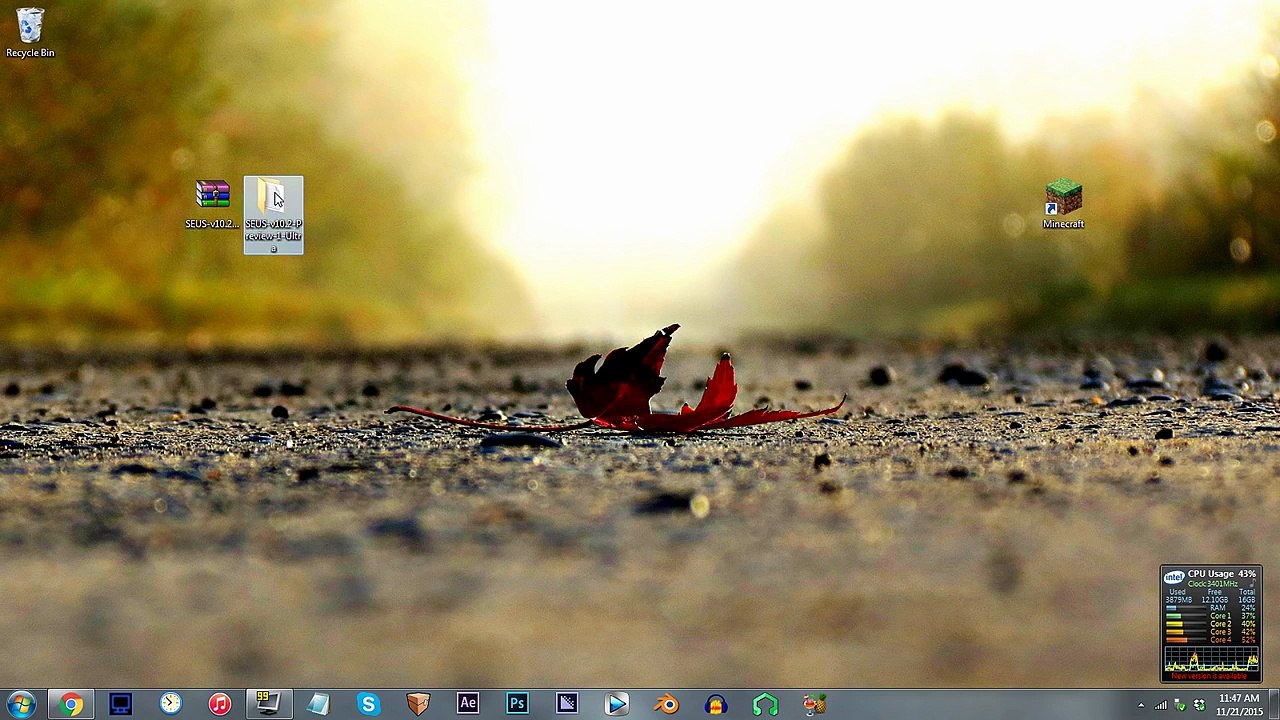1280x720 pixels.
Task: Click the Safely Remove Hardware tray icon
Action: [1180, 706]
